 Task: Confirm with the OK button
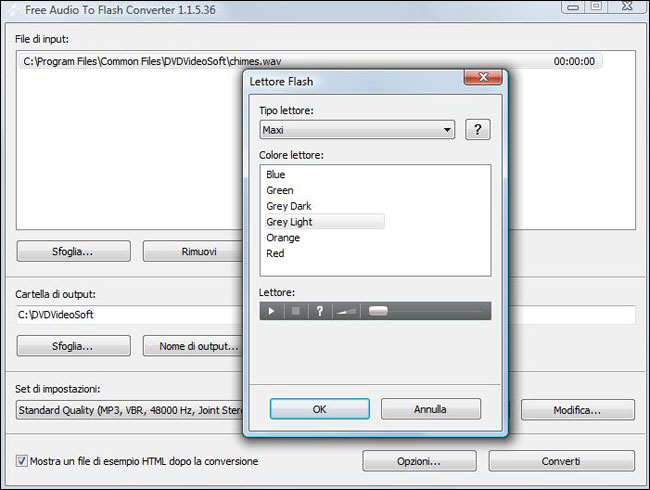pos(319,409)
